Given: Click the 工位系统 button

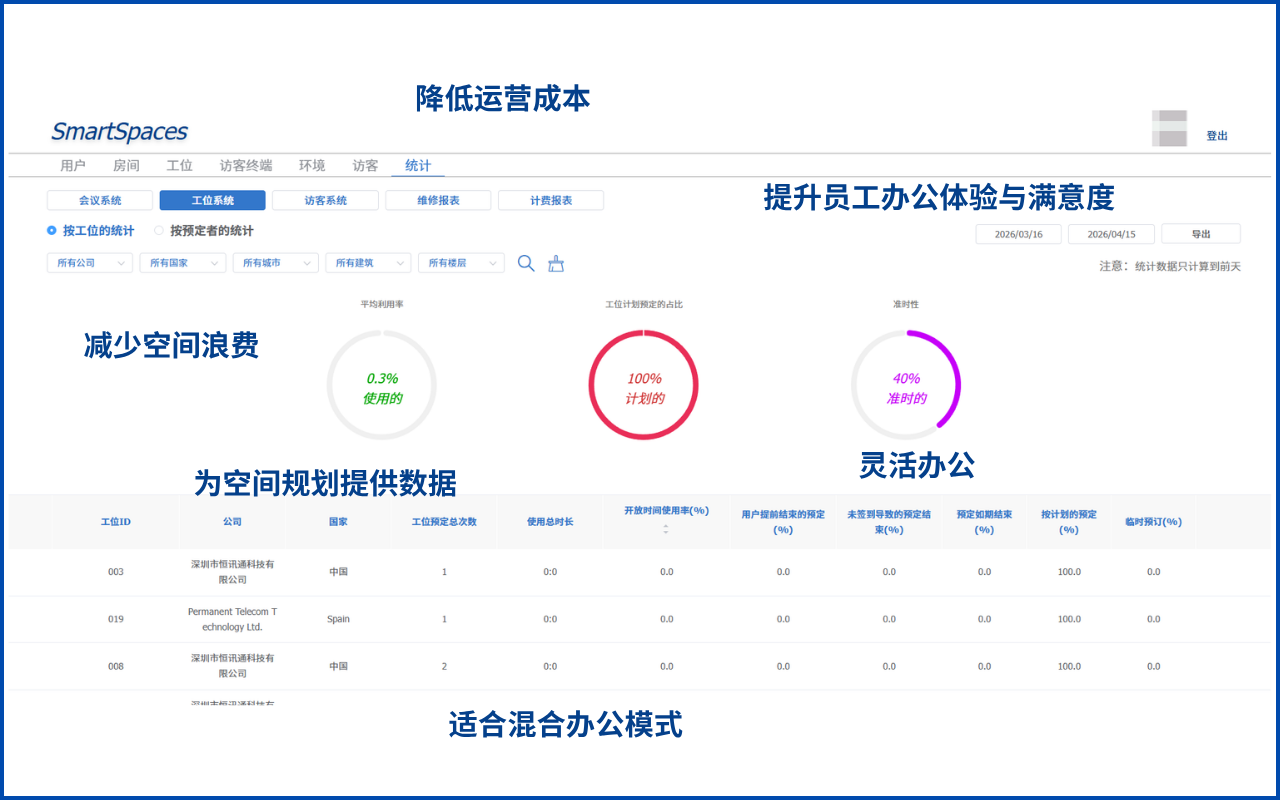Looking at the screenshot, I should (213, 201).
